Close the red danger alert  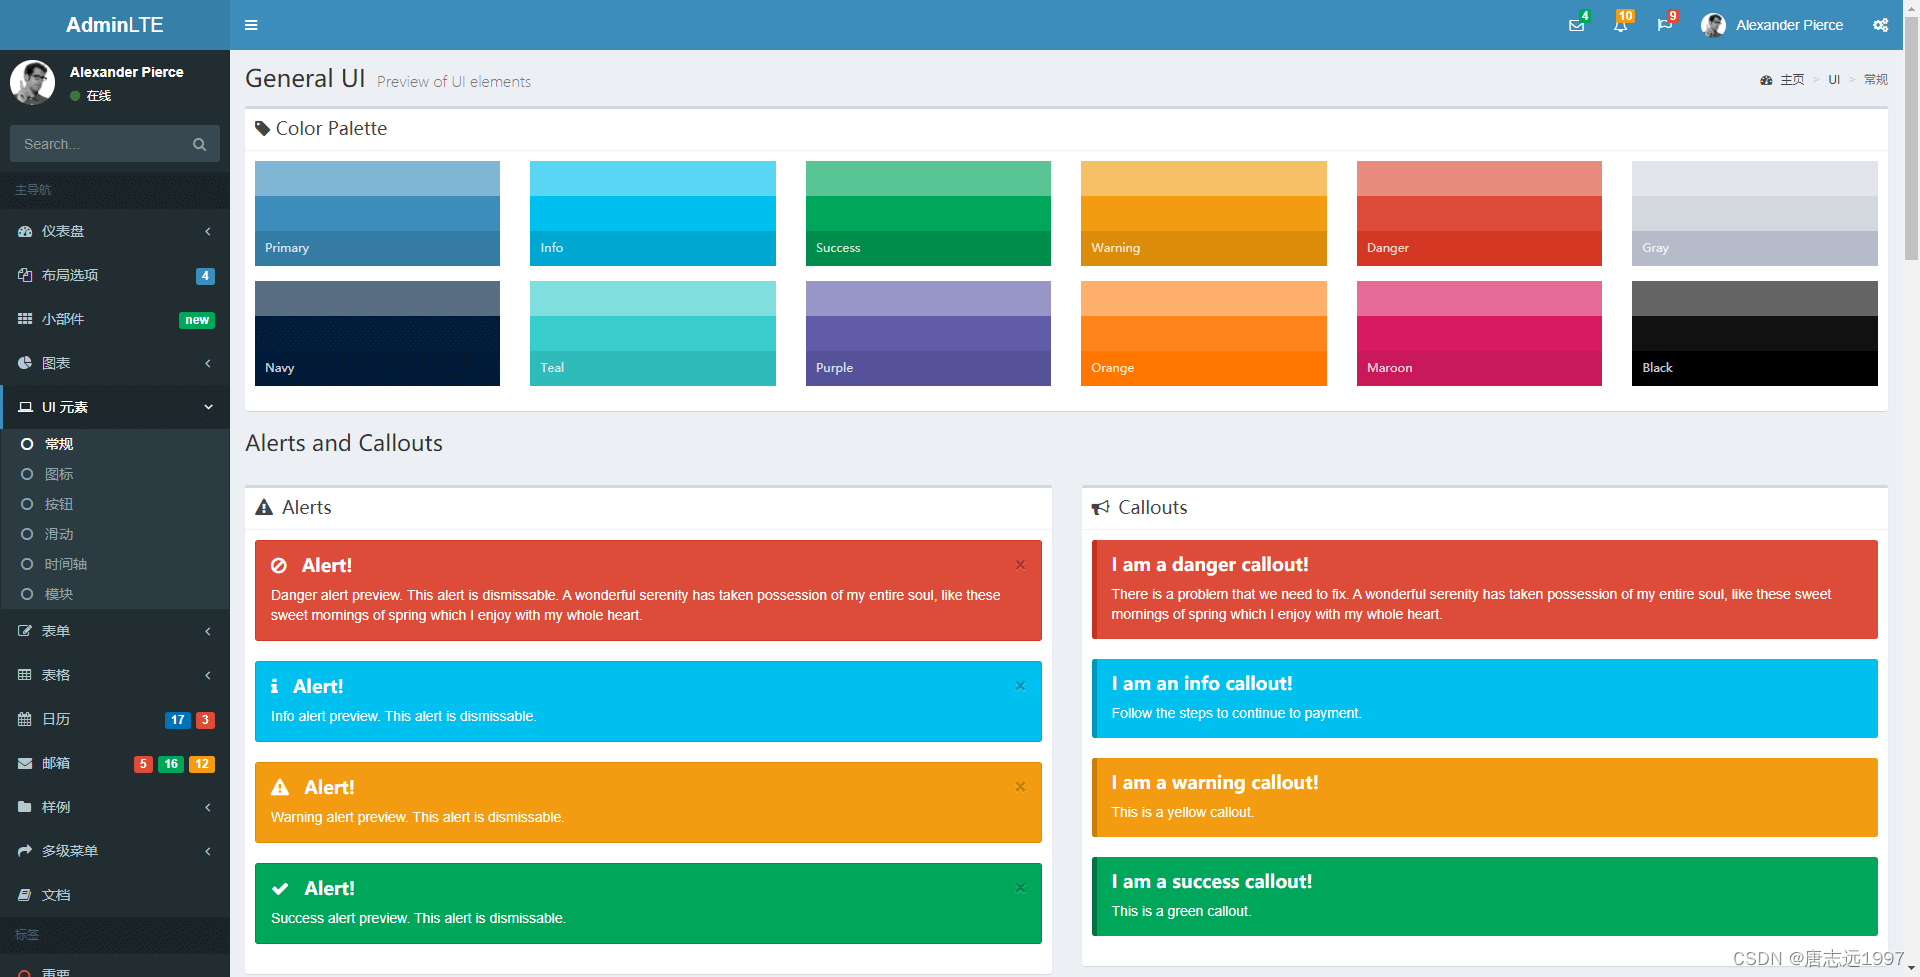1020,565
